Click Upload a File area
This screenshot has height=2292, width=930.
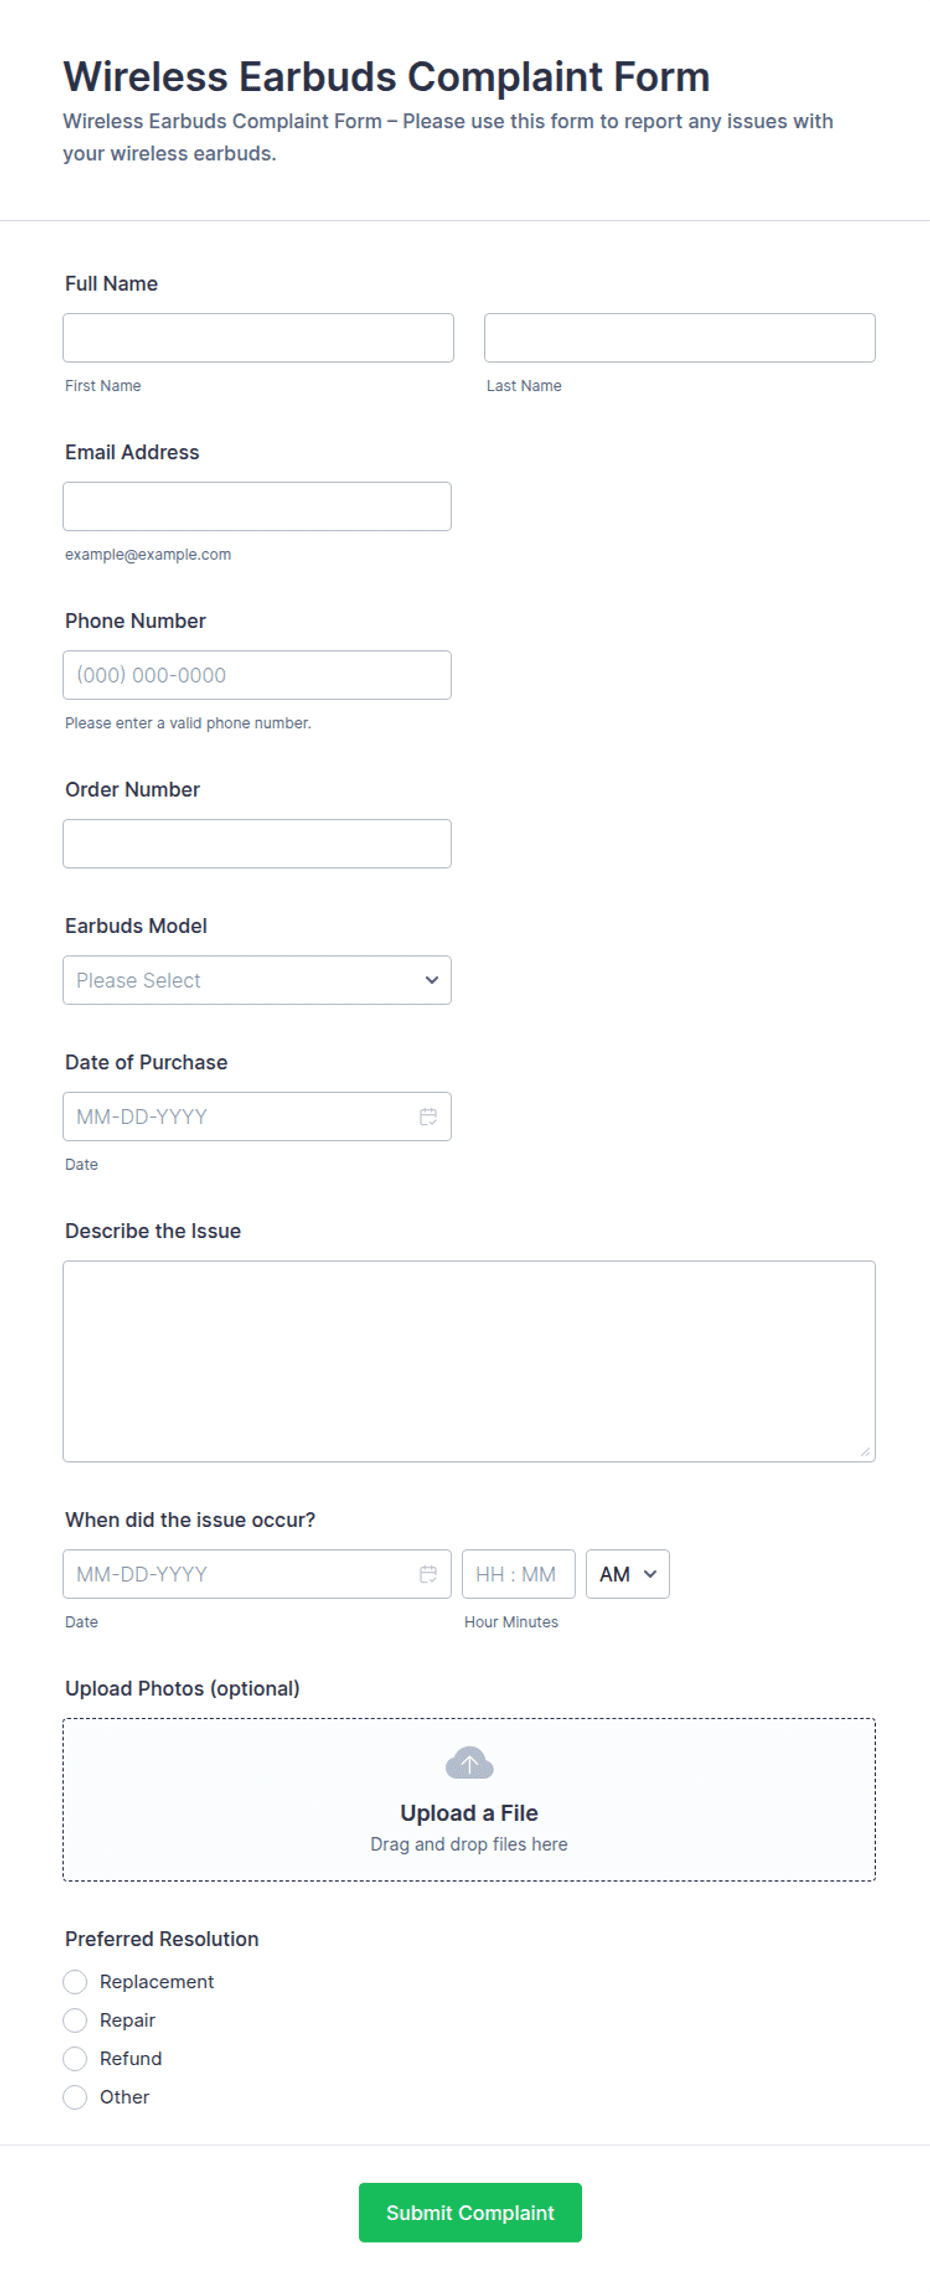469,1800
